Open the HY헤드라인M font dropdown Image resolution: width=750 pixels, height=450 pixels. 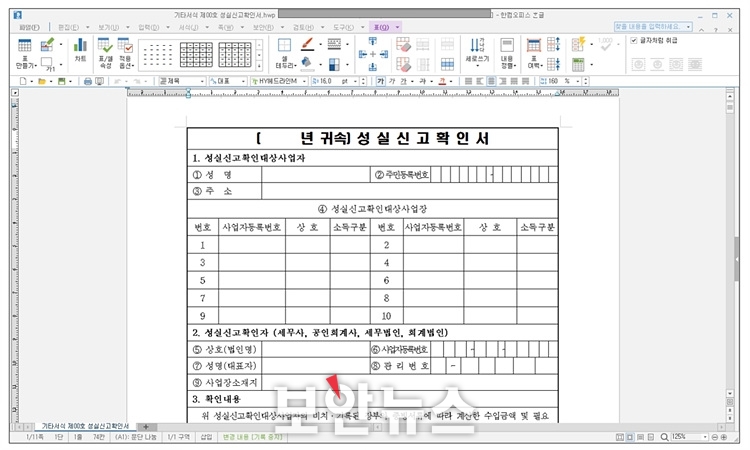[279, 81]
